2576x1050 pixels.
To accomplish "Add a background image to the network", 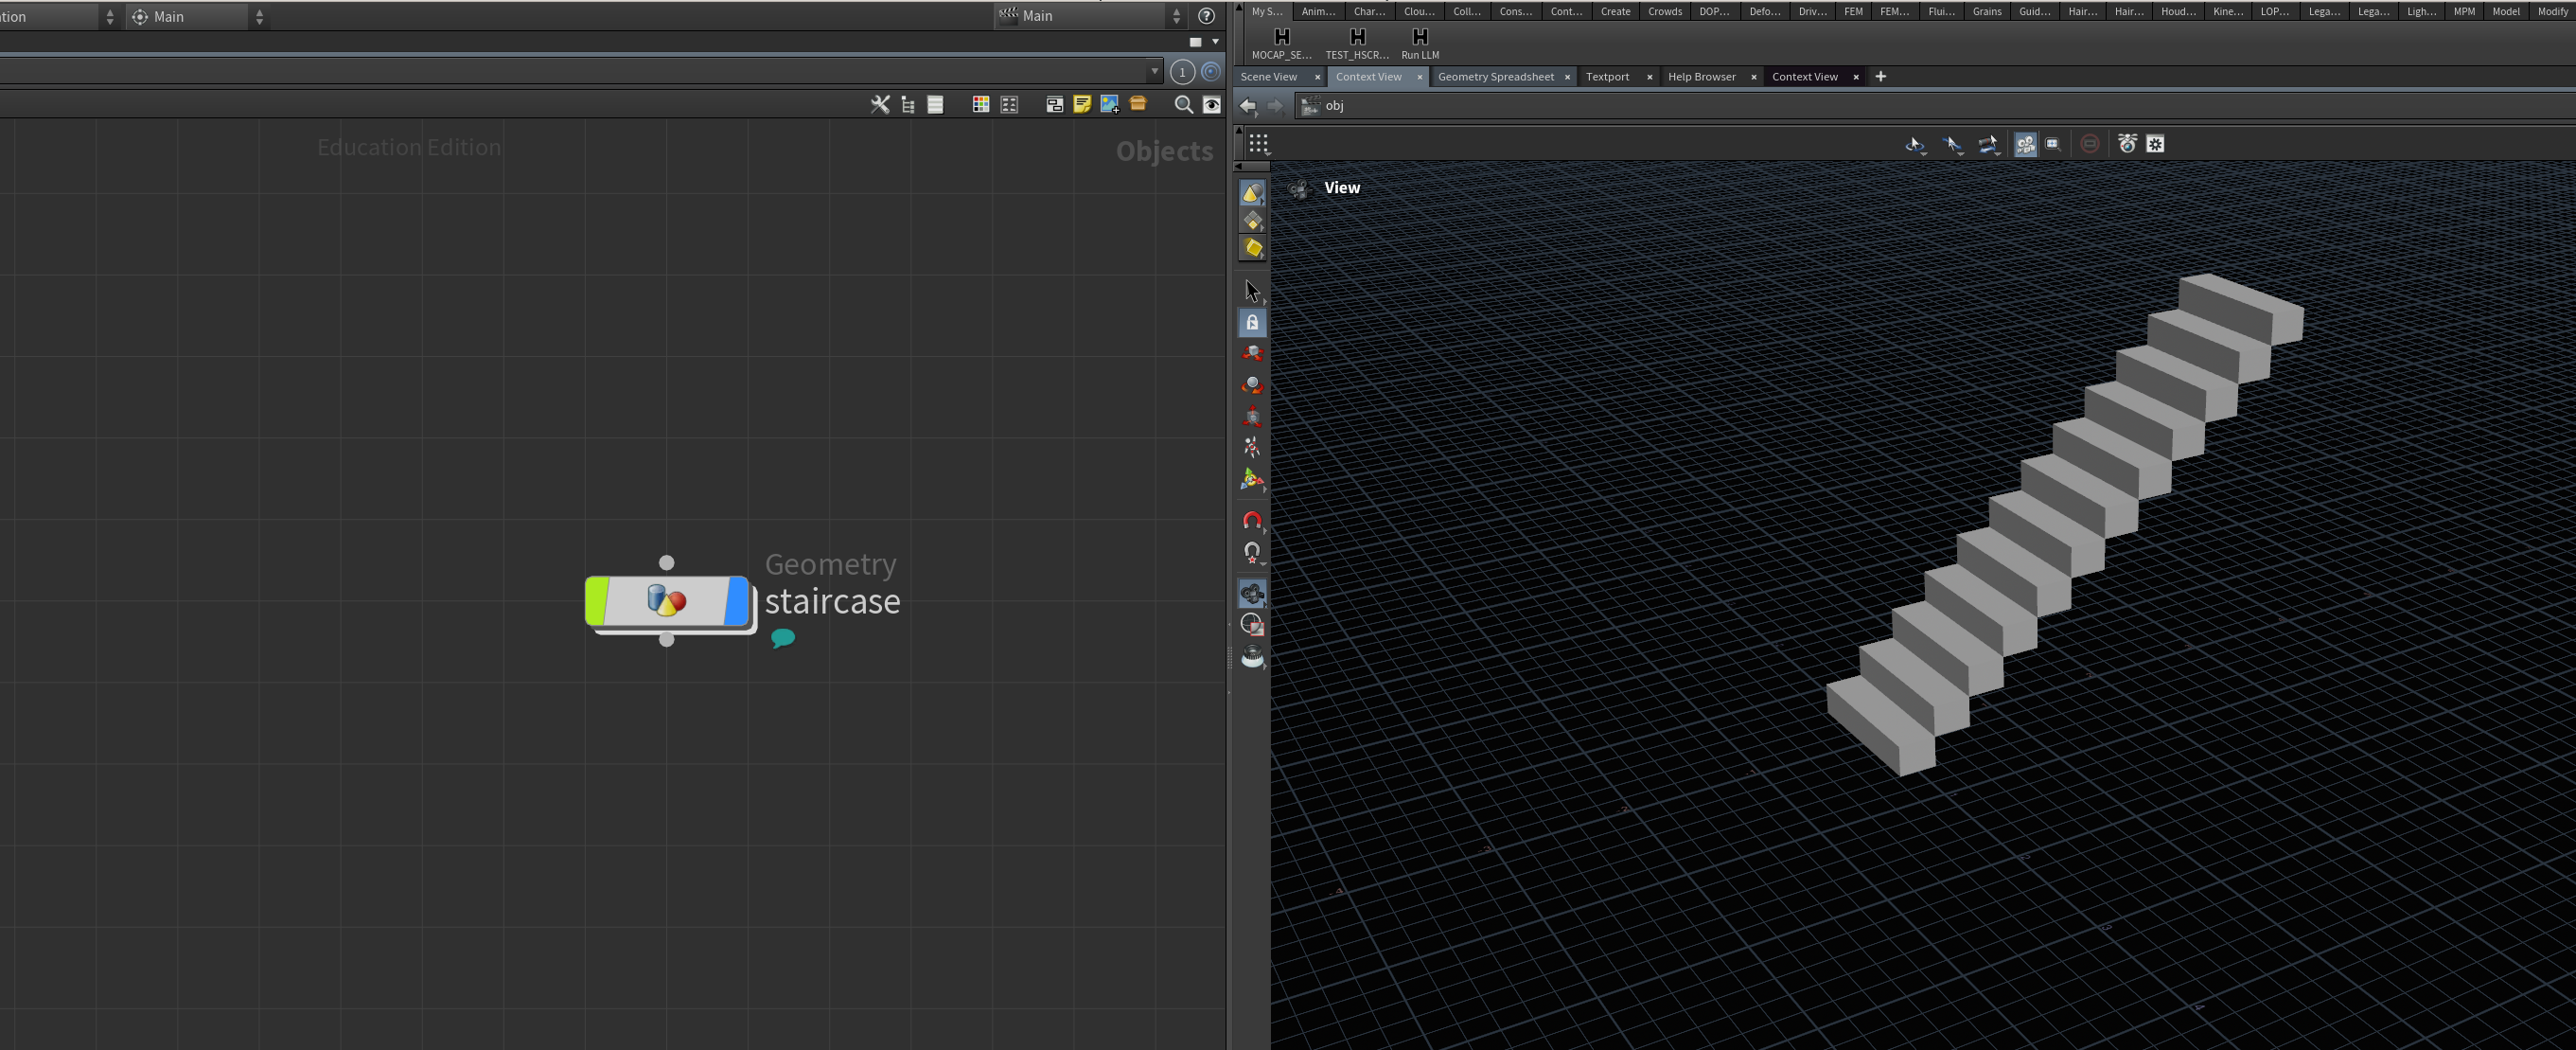I will [1110, 104].
